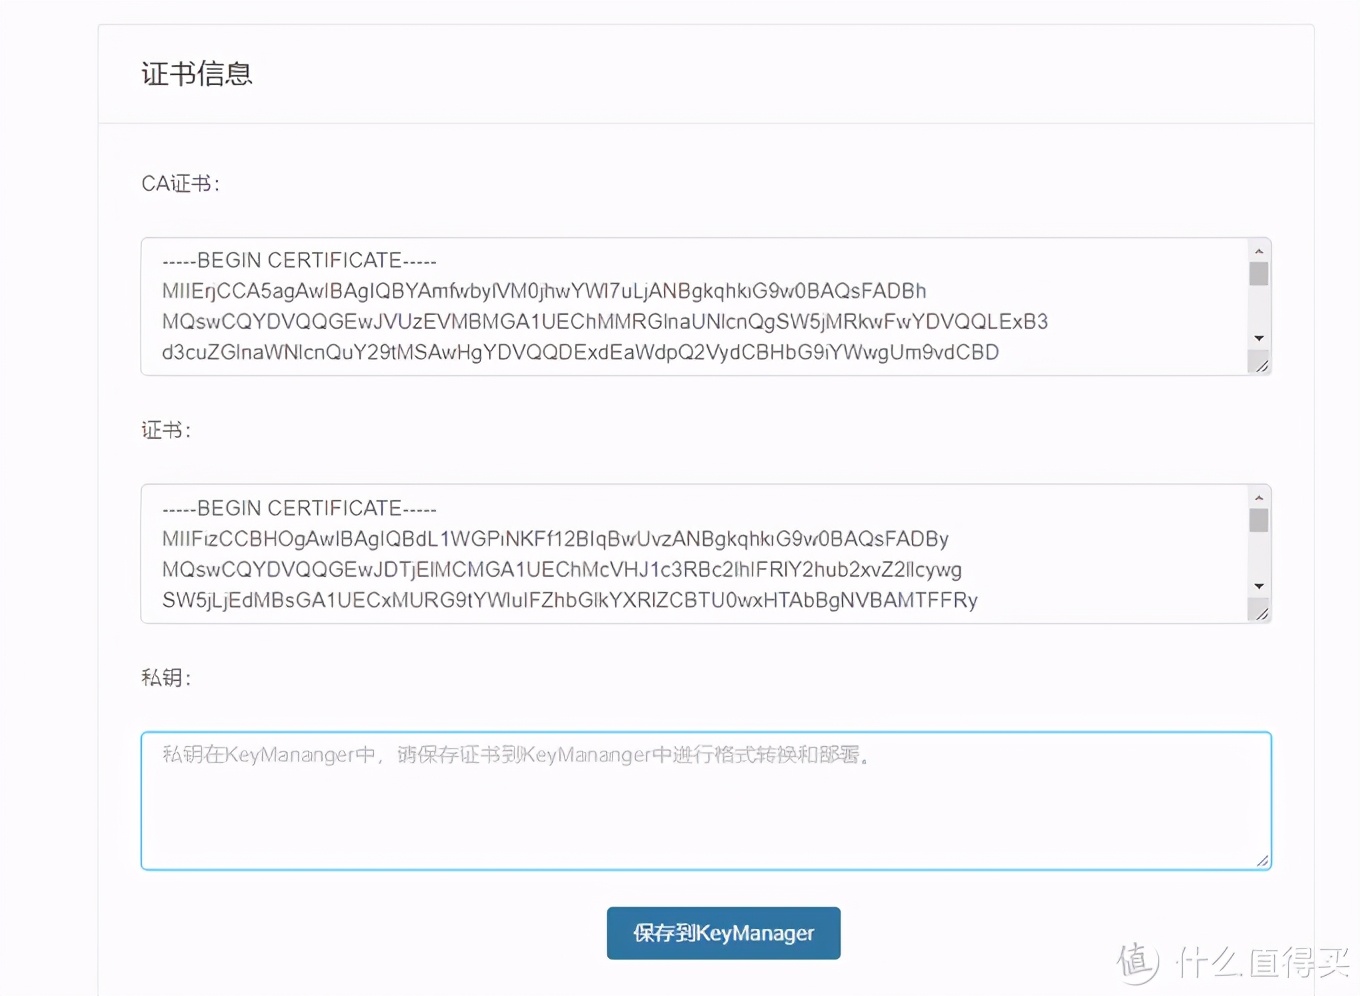
Task: Select the BEGIN CERTIFICATE line in CA box
Action: click(x=298, y=260)
